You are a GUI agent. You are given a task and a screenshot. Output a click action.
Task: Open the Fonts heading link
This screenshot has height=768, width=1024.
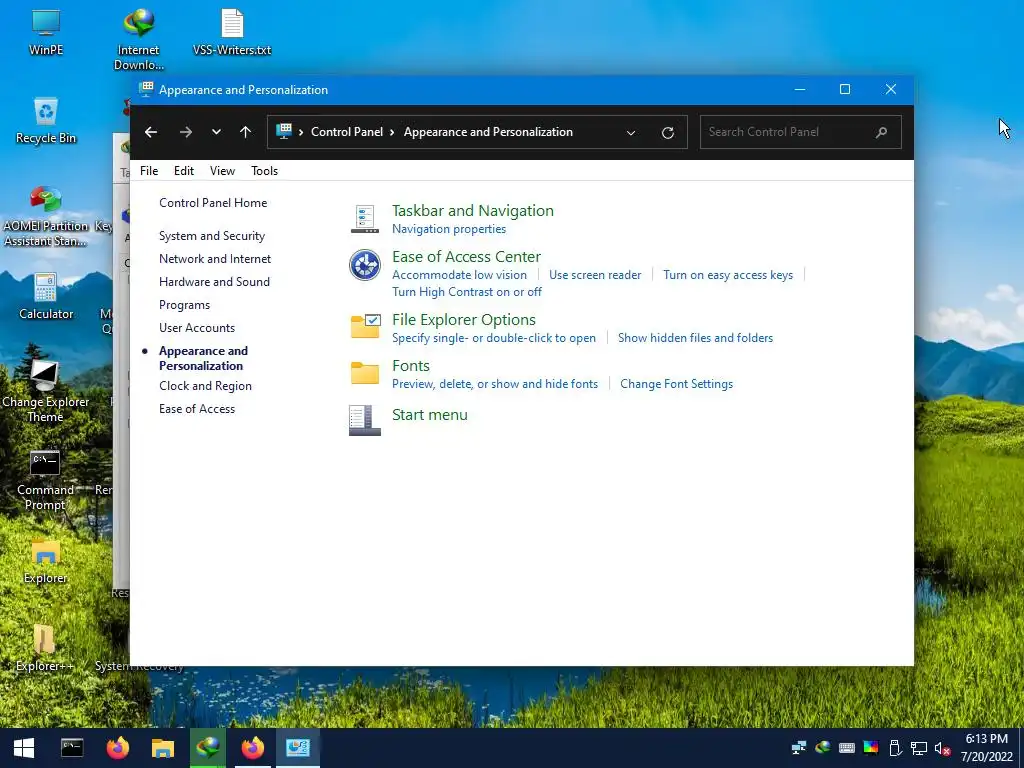411,366
